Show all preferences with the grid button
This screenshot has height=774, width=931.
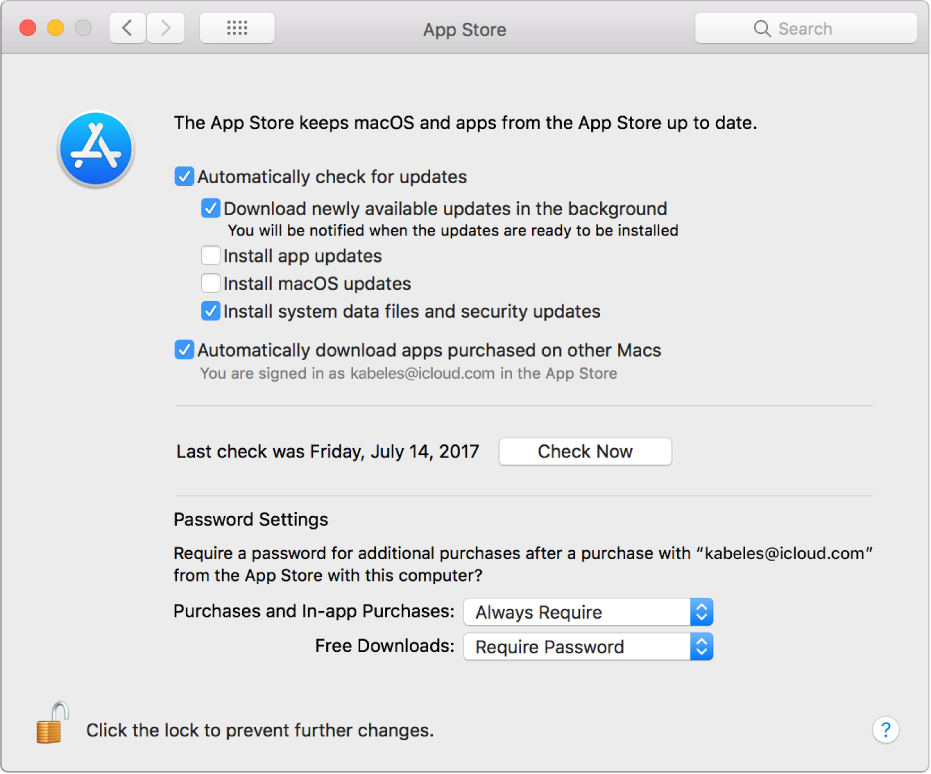[x=237, y=28]
